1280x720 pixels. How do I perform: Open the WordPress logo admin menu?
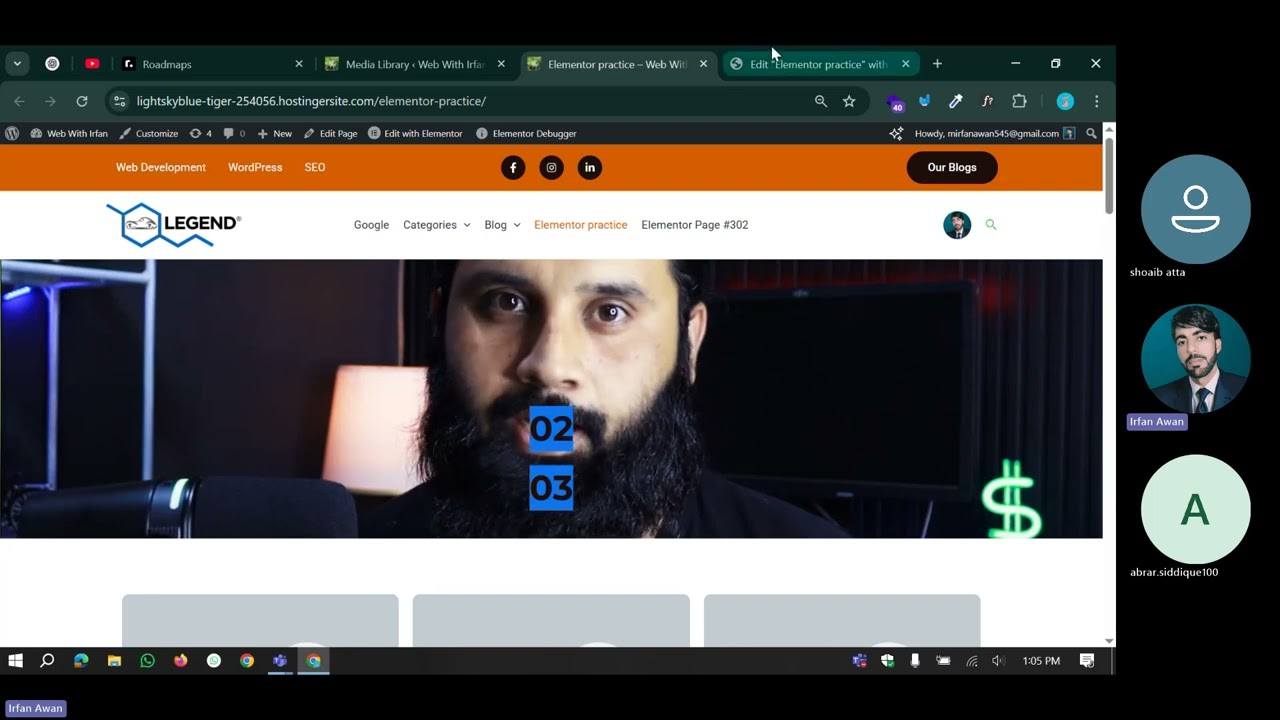click(12, 133)
